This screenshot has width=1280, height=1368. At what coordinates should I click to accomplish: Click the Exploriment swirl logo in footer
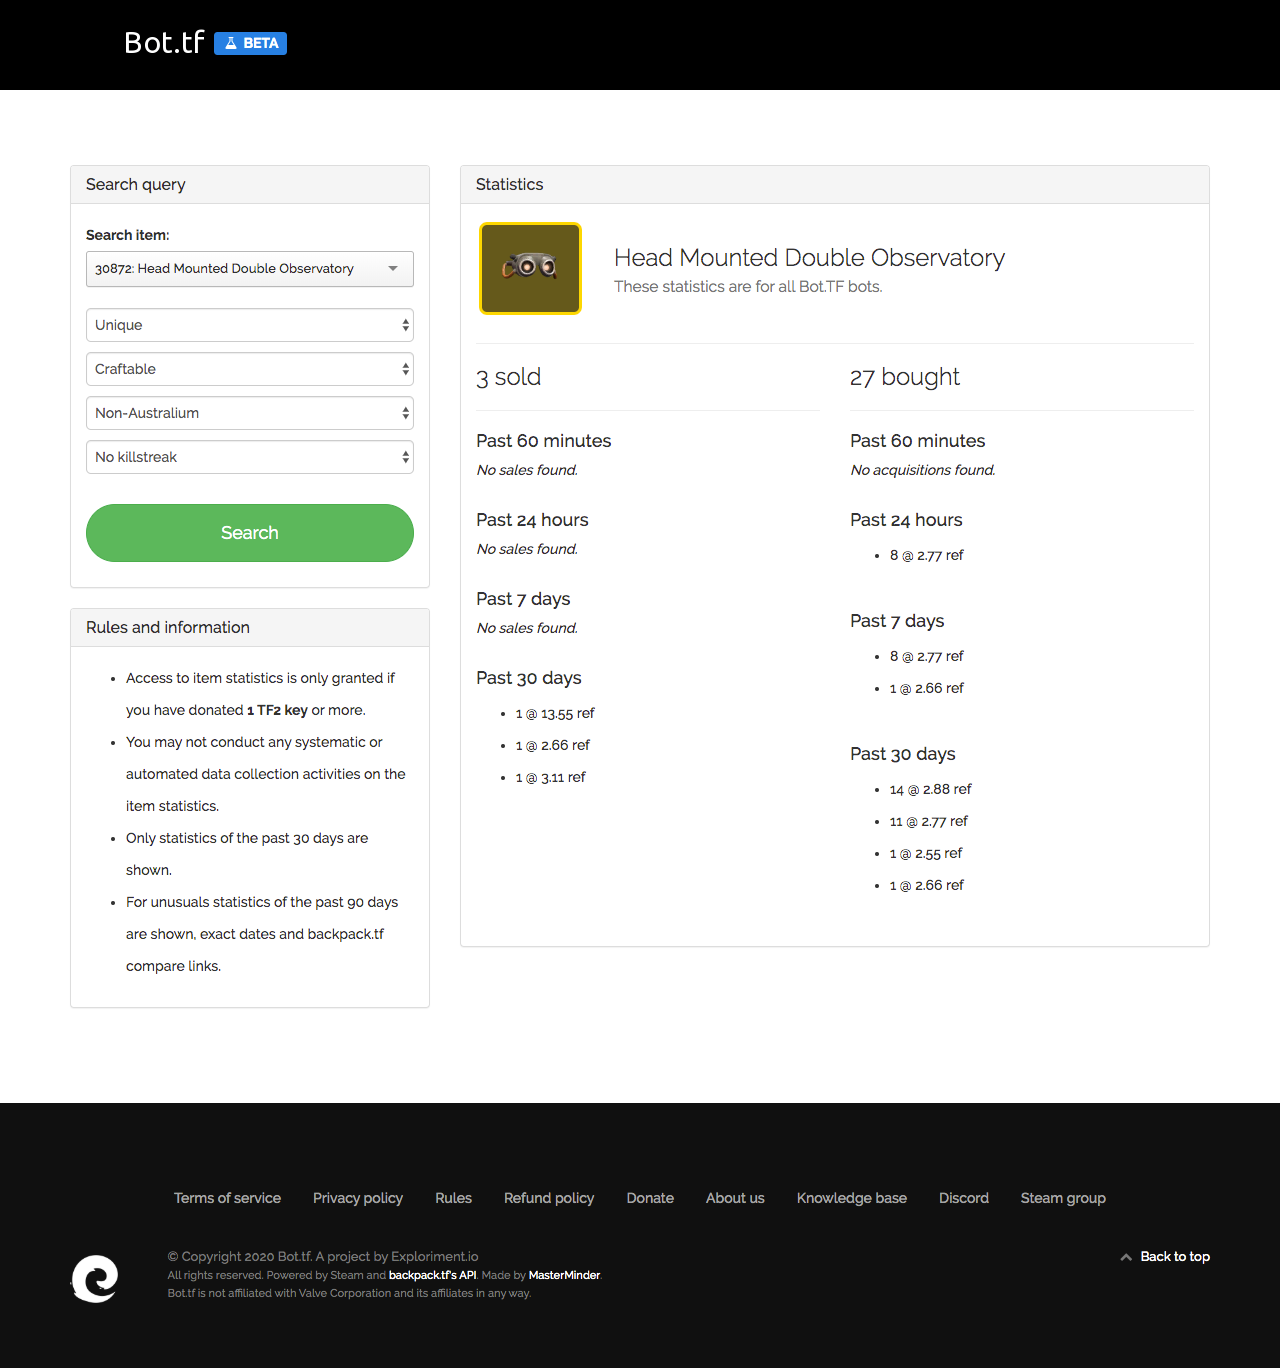[x=95, y=1279]
